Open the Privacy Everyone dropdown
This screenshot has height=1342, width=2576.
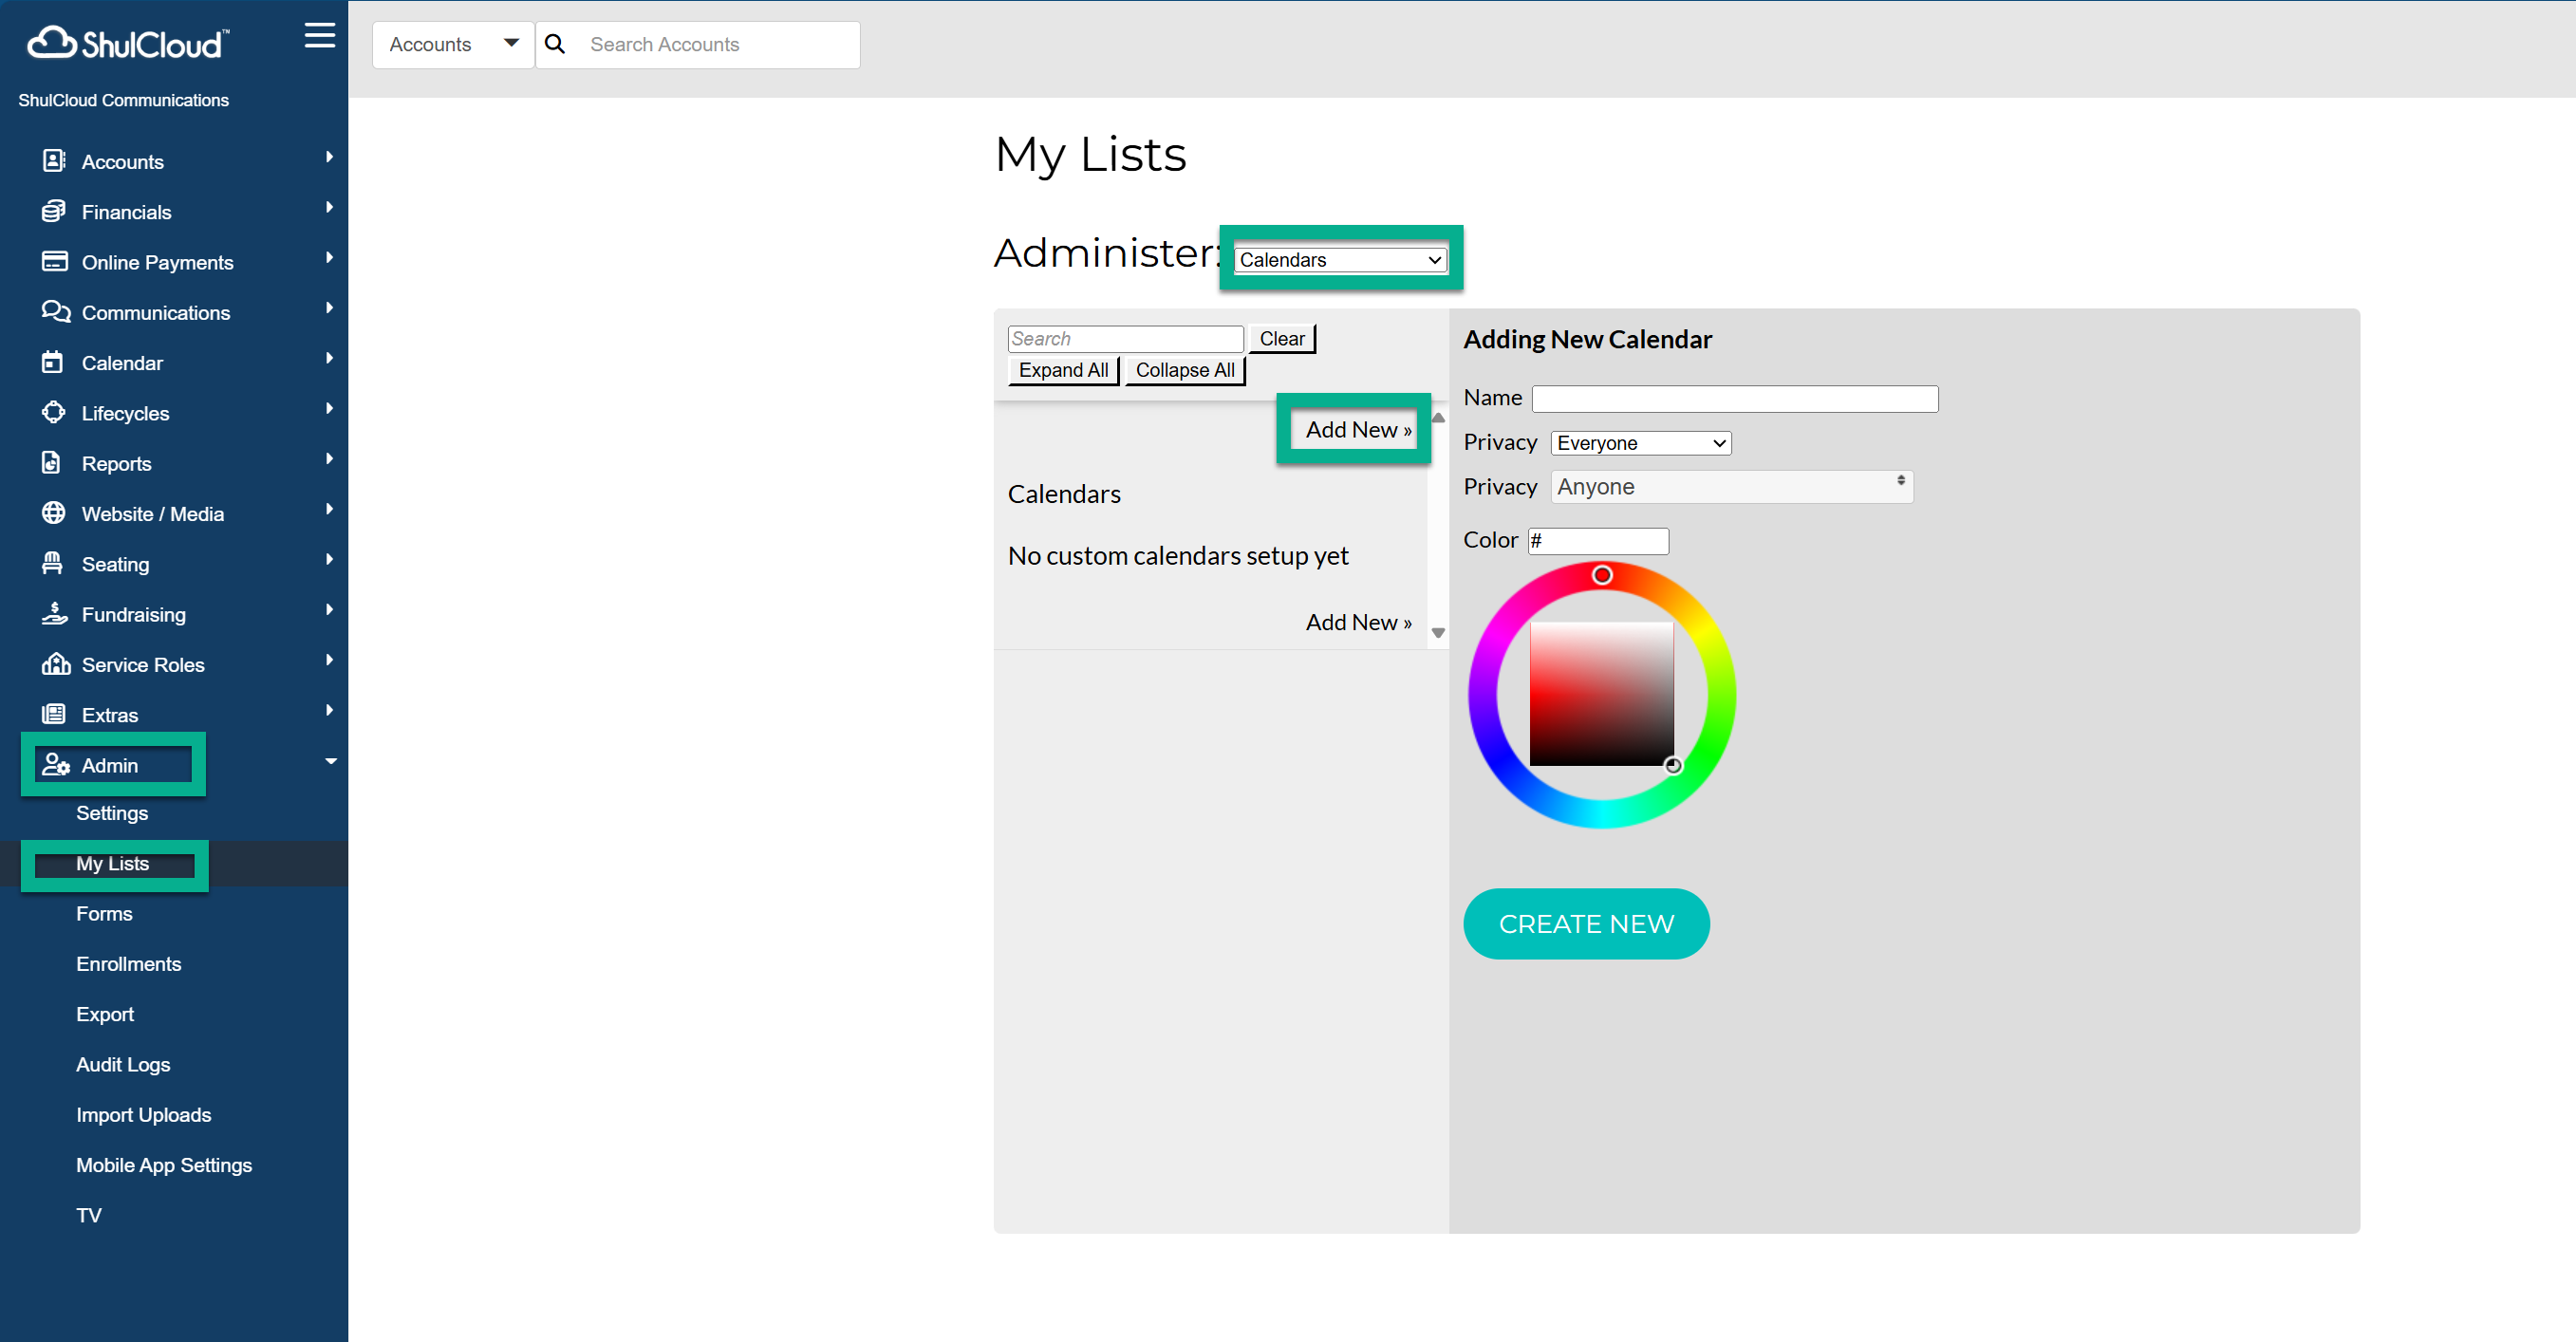click(1640, 443)
